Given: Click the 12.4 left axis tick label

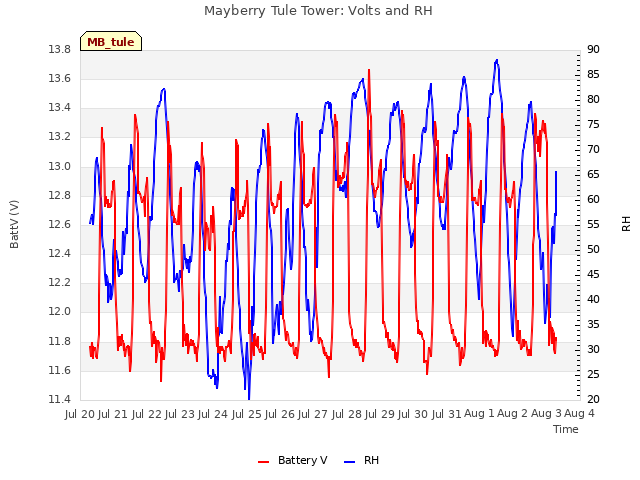Looking at the screenshot, I should coord(60,253).
